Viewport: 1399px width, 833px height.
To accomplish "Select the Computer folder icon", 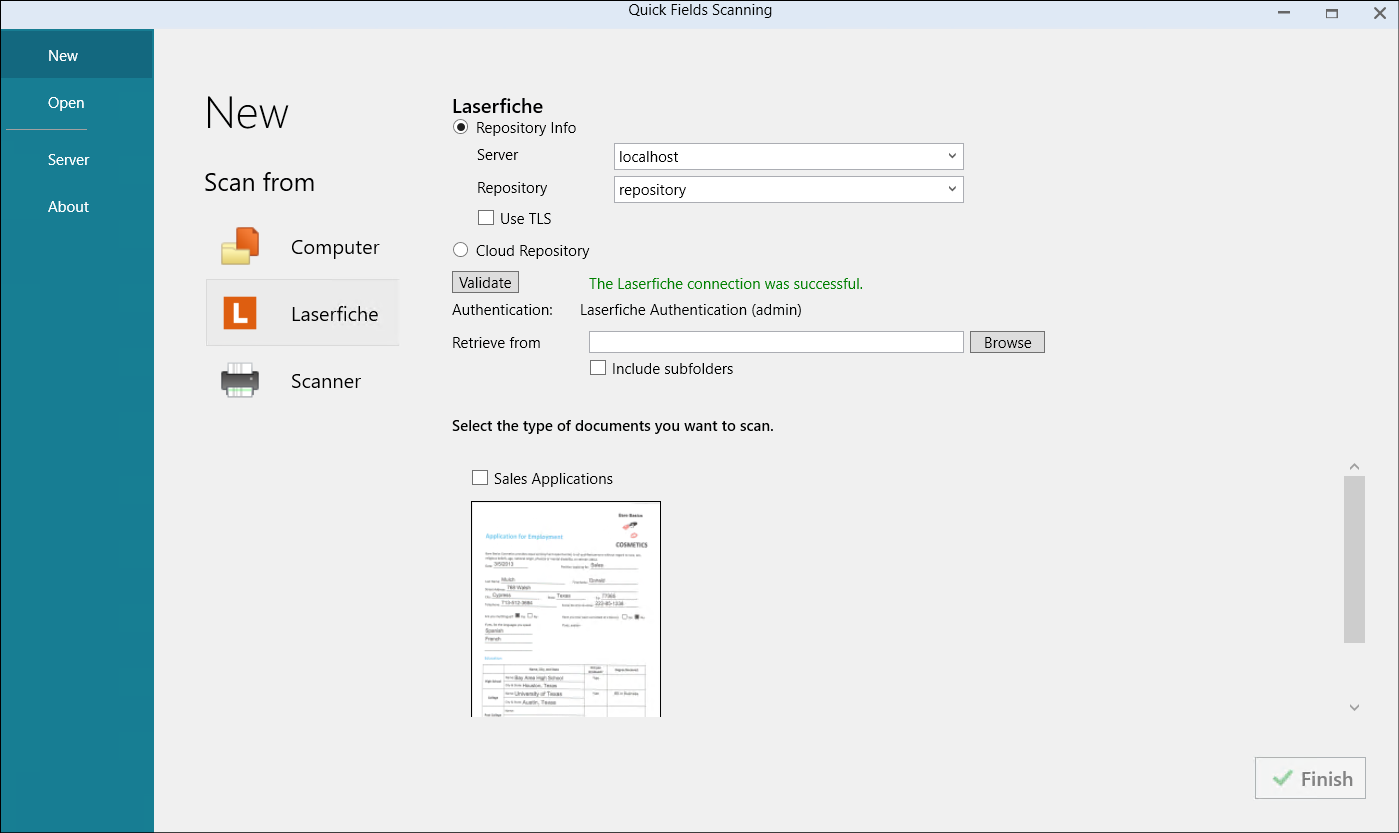I will 240,247.
